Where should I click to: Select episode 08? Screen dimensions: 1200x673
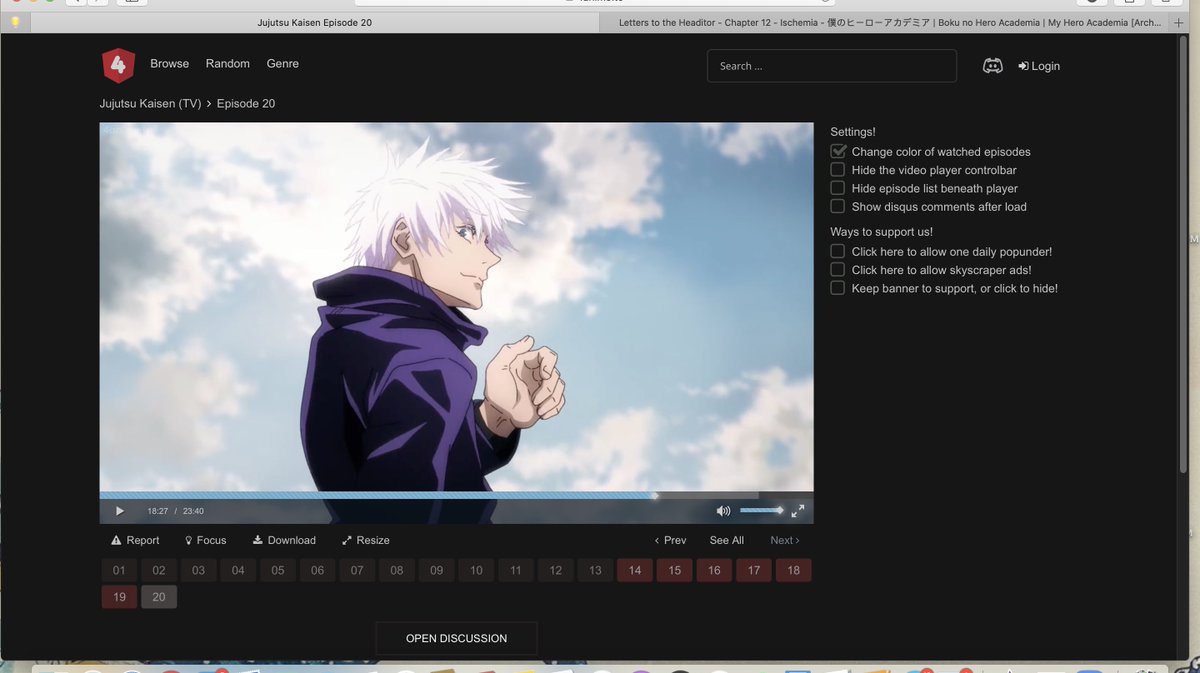coord(397,570)
